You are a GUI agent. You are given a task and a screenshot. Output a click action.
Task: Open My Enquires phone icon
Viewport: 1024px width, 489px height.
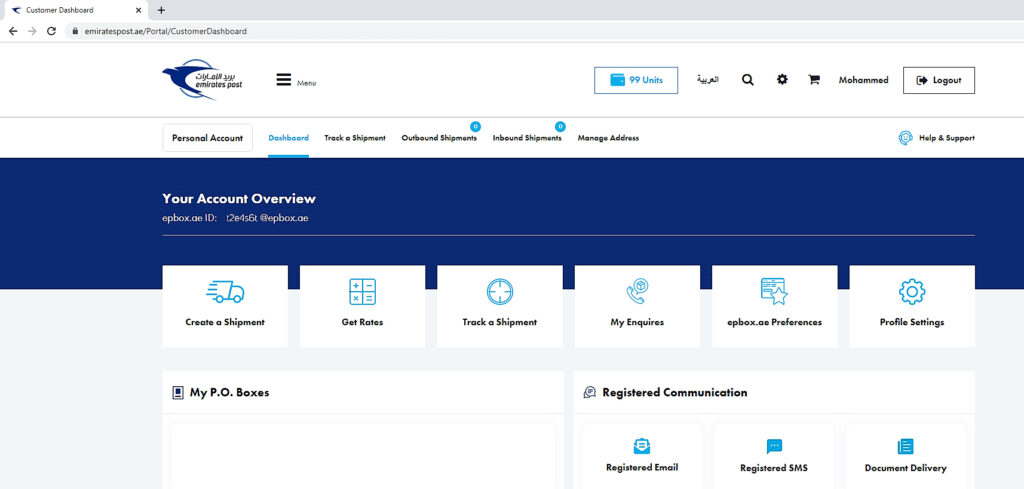637,292
